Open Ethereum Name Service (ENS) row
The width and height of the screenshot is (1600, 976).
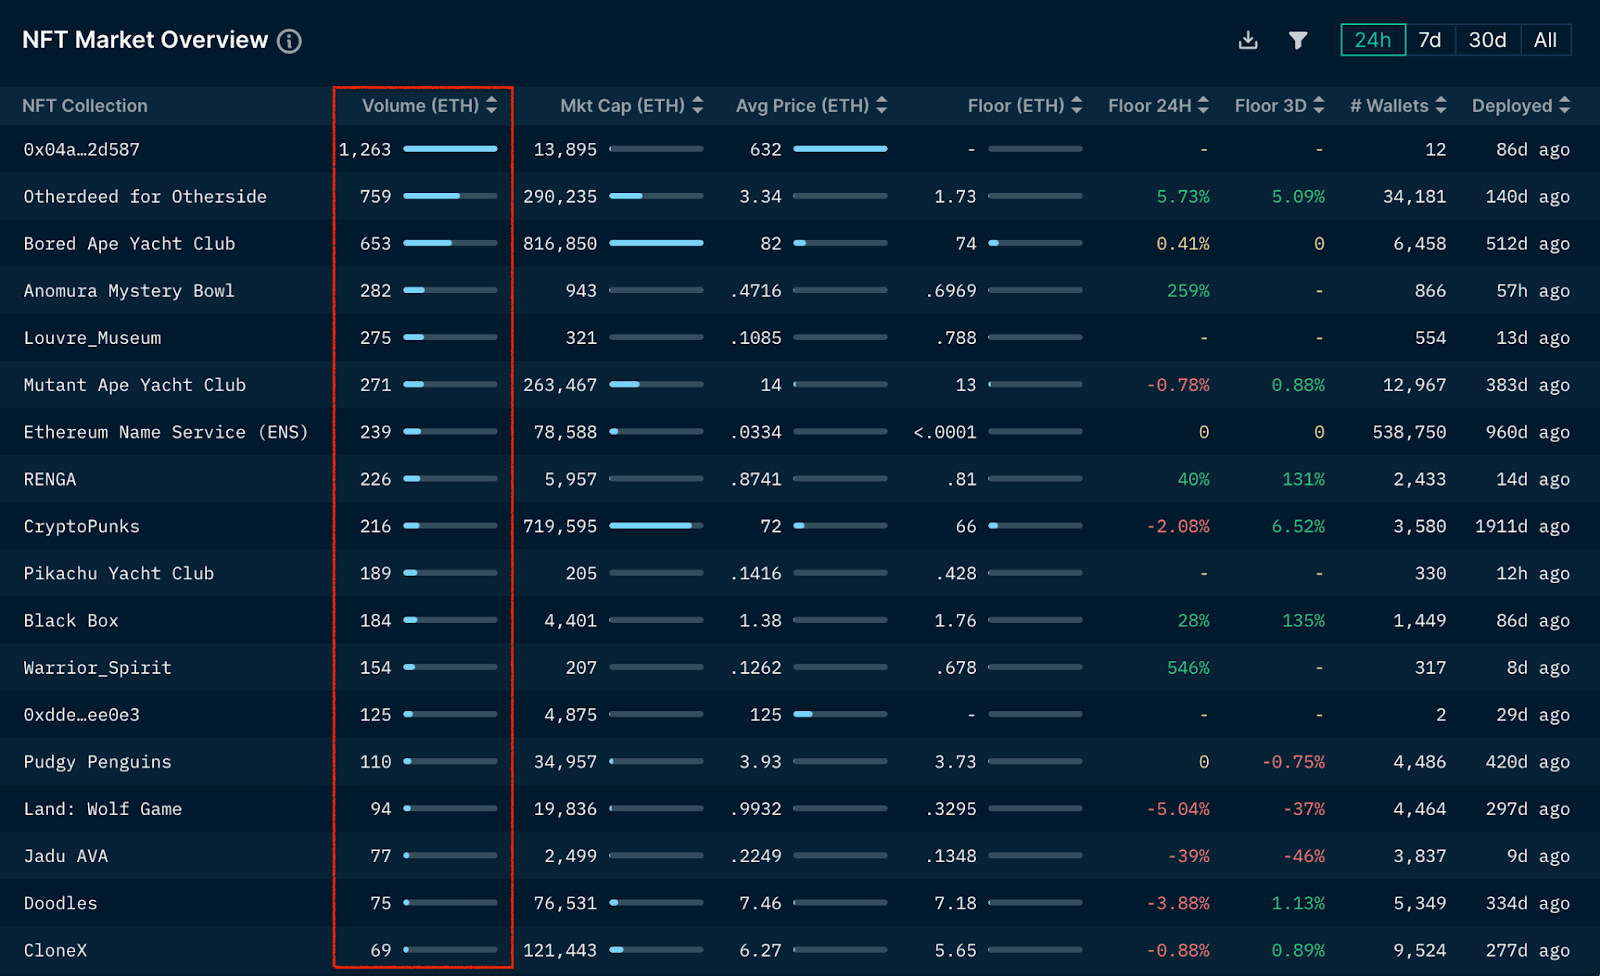[x=166, y=432]
